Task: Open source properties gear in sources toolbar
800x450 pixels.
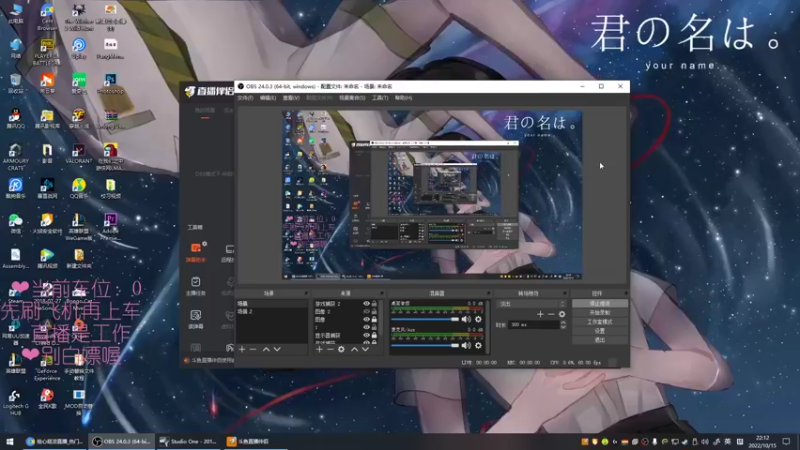Action: pos(341,349)
